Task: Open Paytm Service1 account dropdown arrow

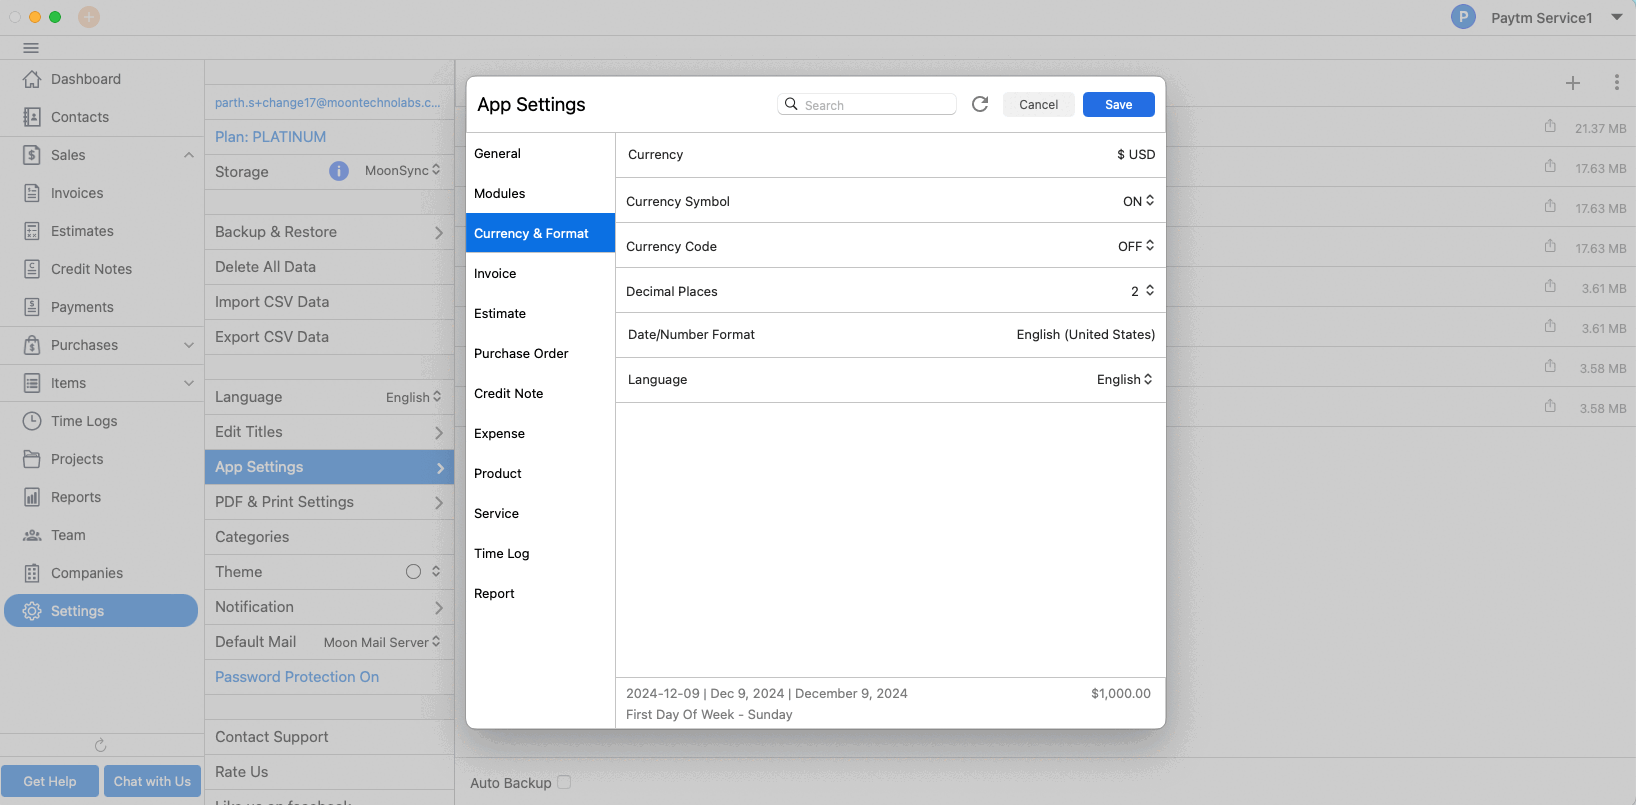Action: [1617, 17]
